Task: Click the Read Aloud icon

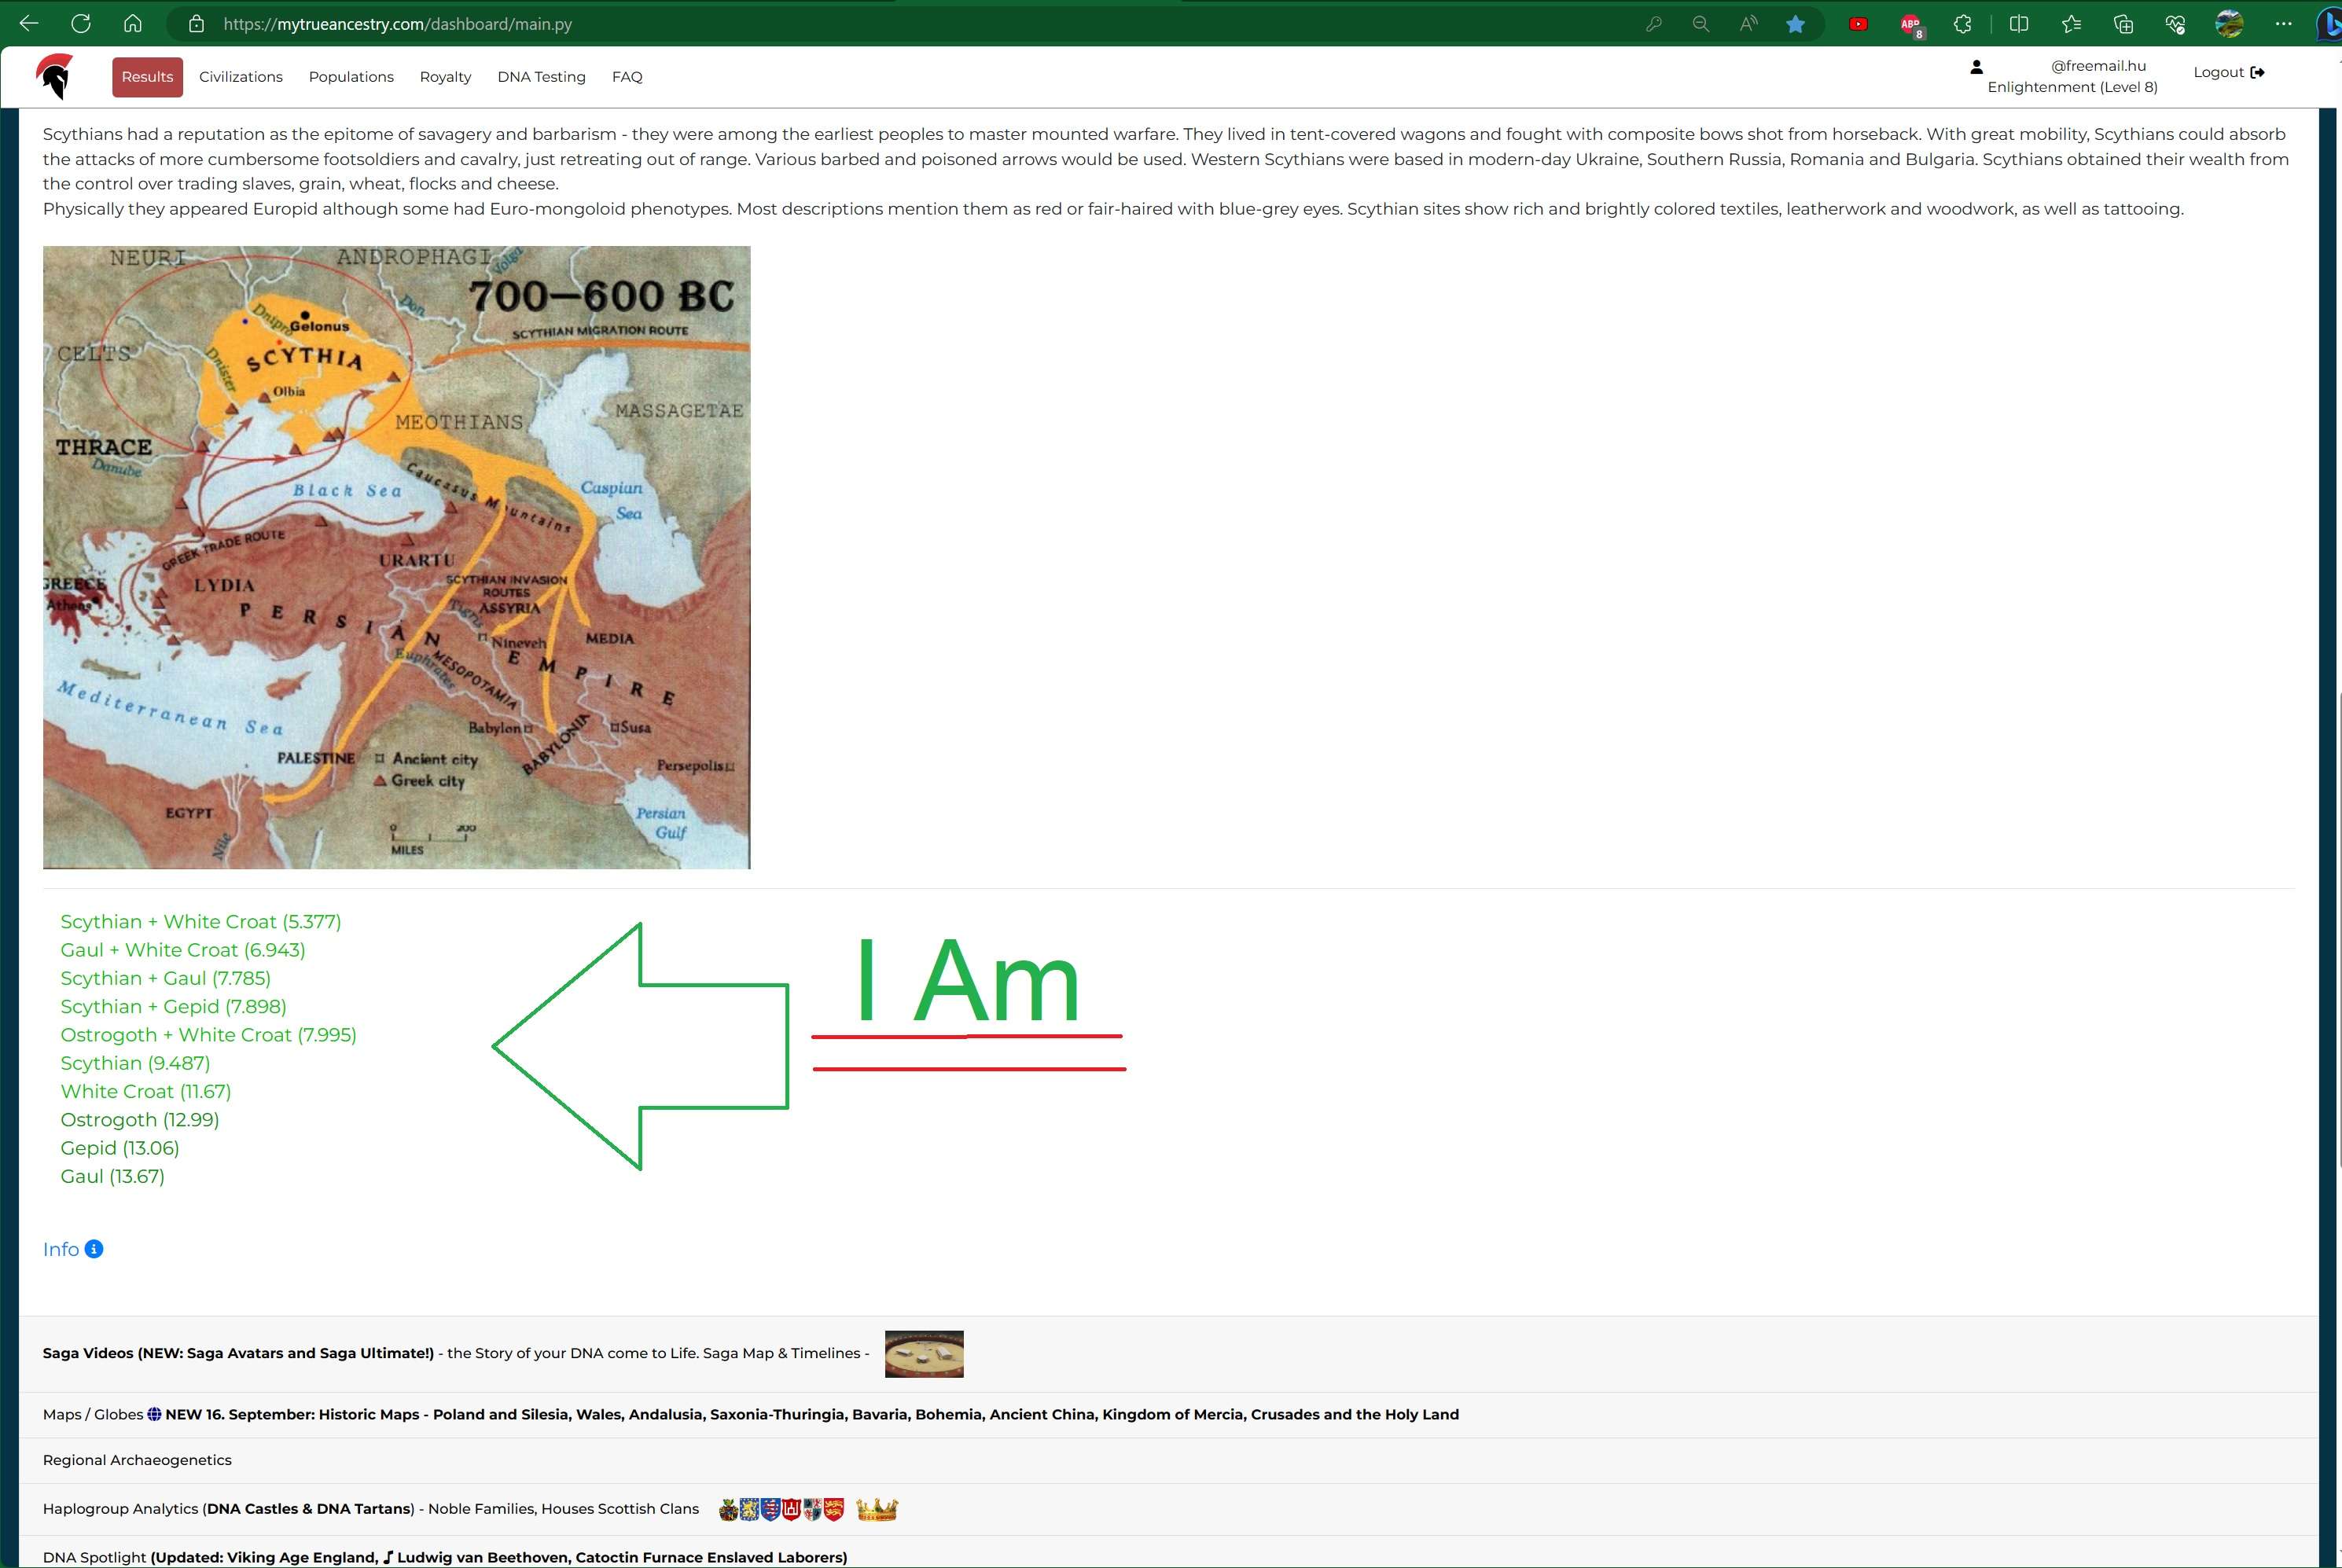Action: click(x=1748, y=24)
